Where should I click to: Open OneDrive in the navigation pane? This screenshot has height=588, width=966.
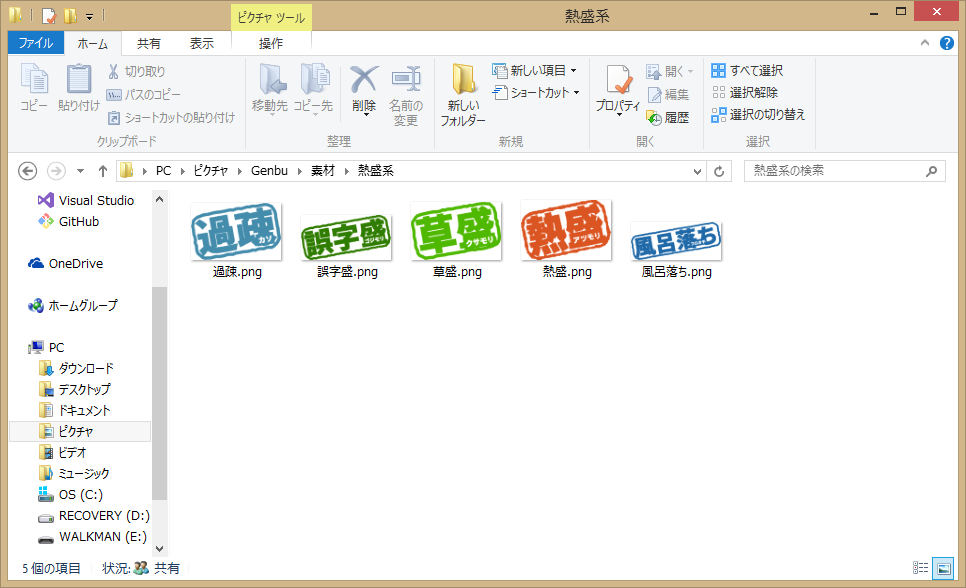75,264
